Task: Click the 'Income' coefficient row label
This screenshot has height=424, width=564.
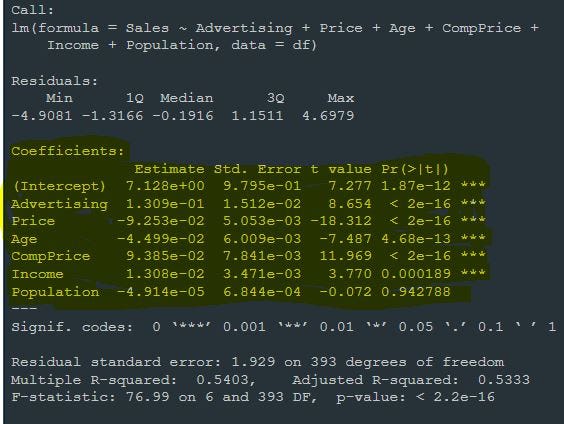Action: coord(37,274)
